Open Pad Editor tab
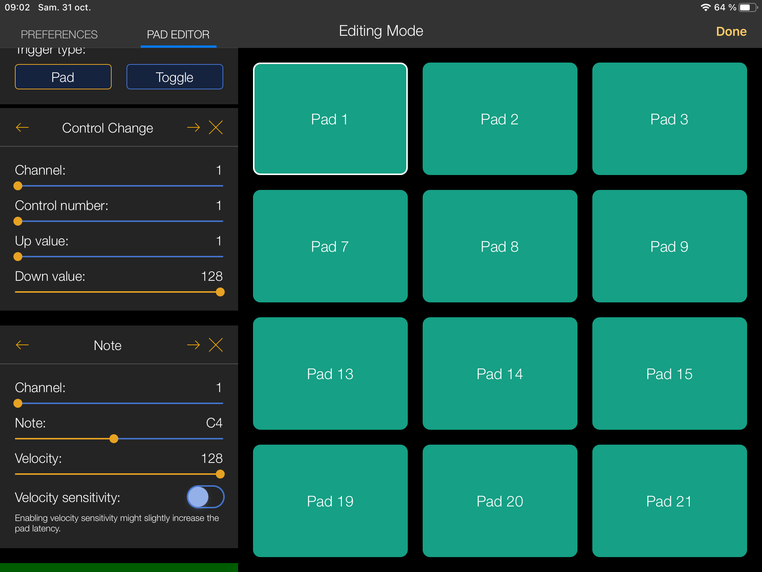This screenshot has width=762, height=572. (178, 34)
